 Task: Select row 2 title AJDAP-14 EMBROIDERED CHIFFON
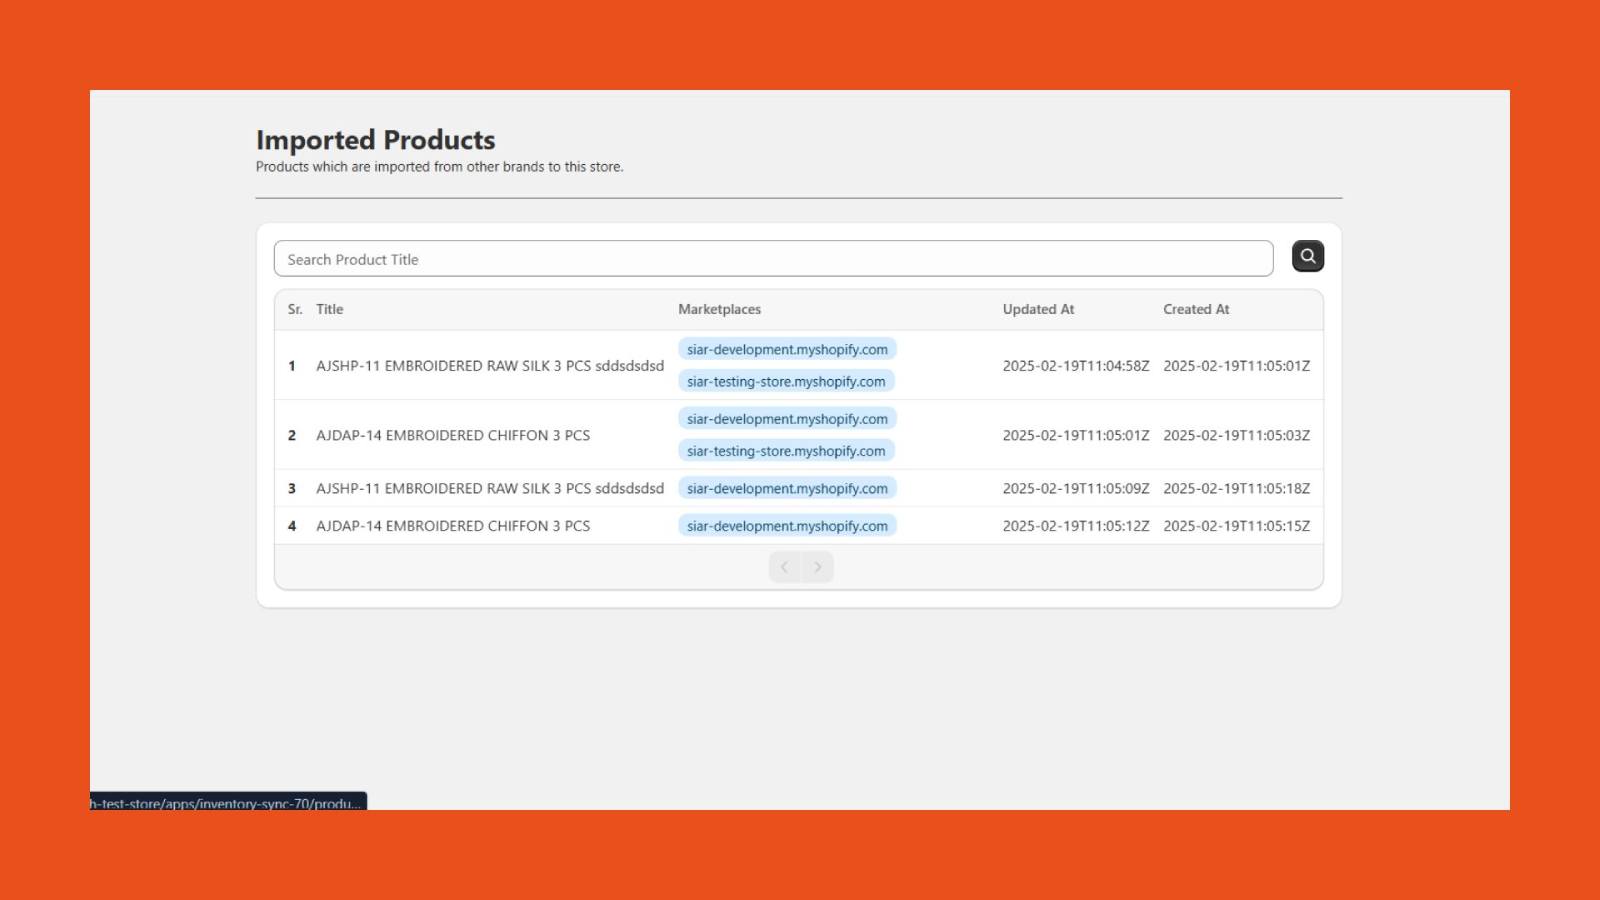click(x=453, y=435)
